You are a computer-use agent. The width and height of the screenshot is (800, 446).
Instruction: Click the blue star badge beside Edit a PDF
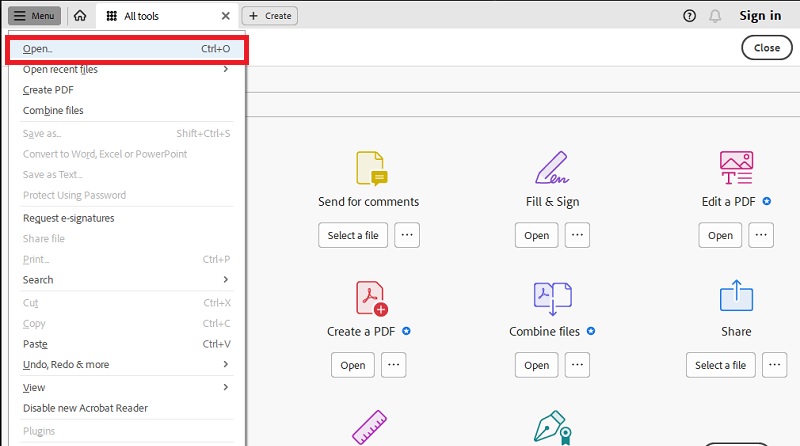(x=766, y=201)
